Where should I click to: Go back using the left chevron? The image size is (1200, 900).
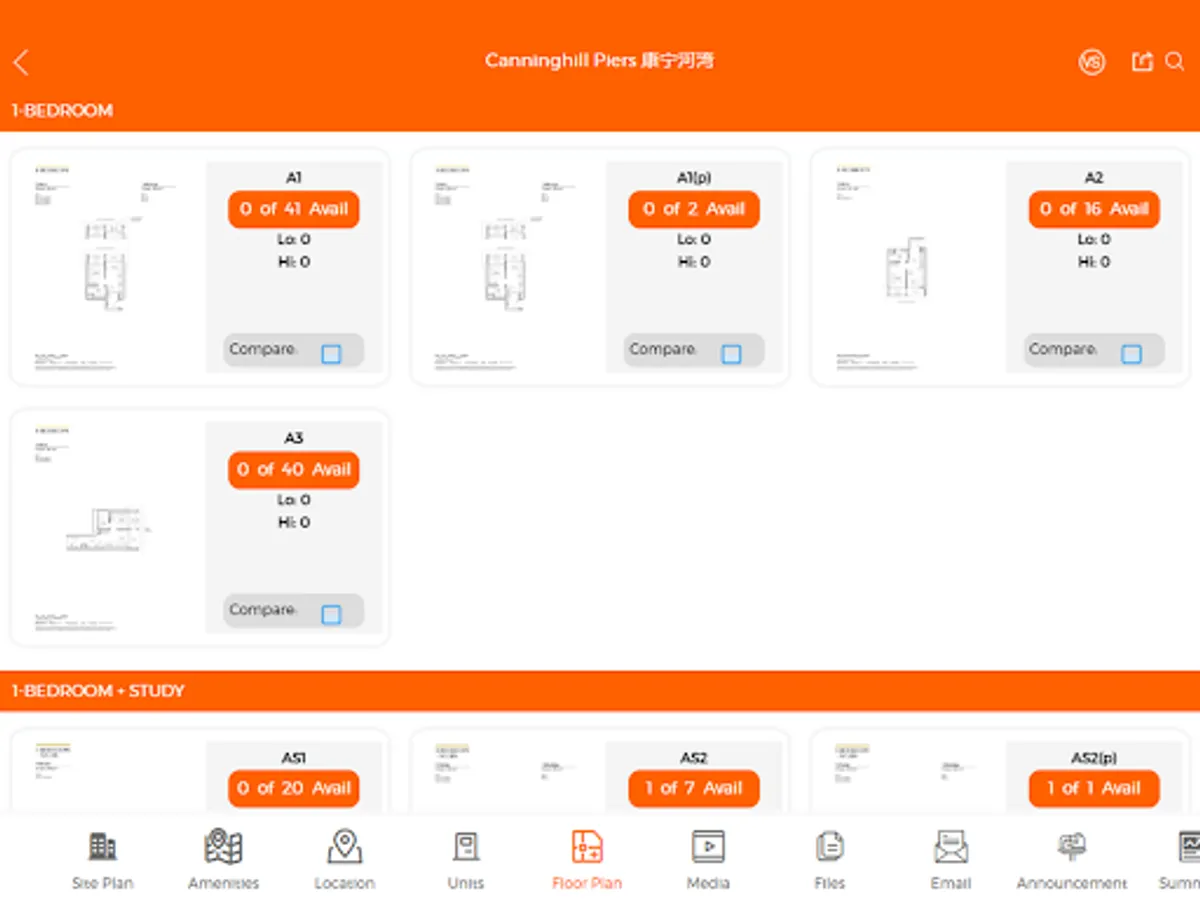[x=21, y=63]
